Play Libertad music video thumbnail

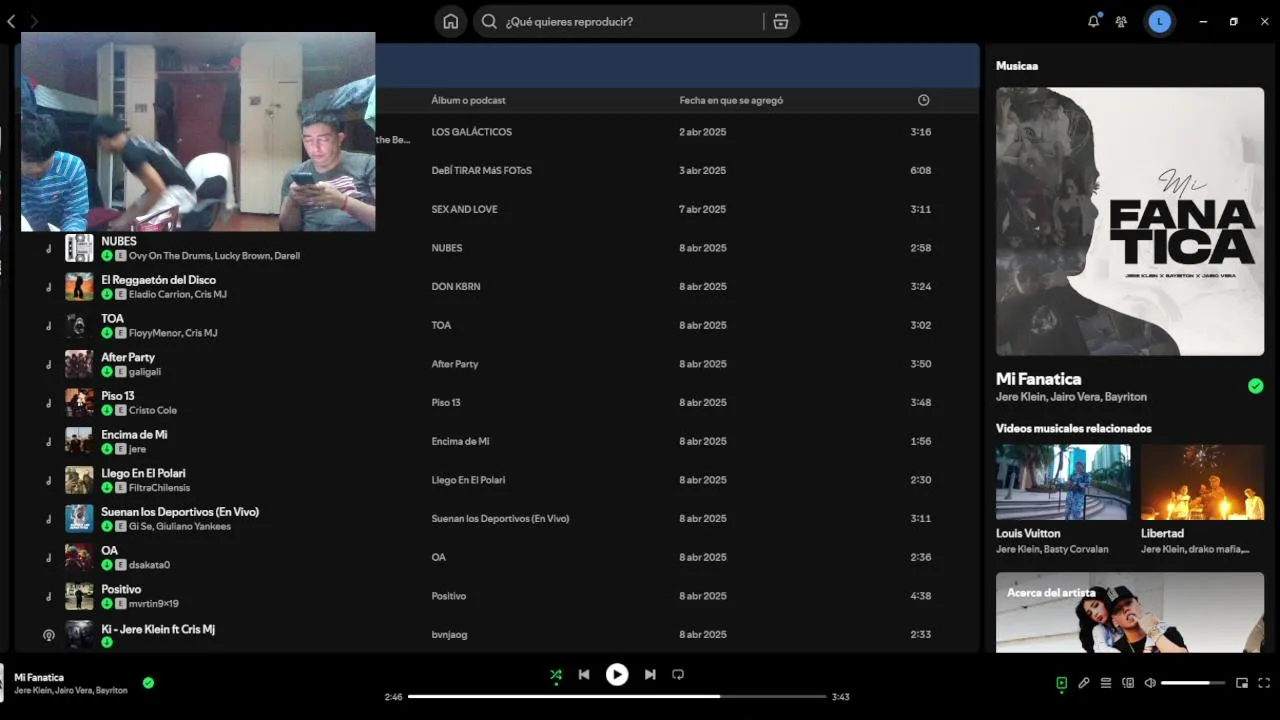click(1203, 482)
